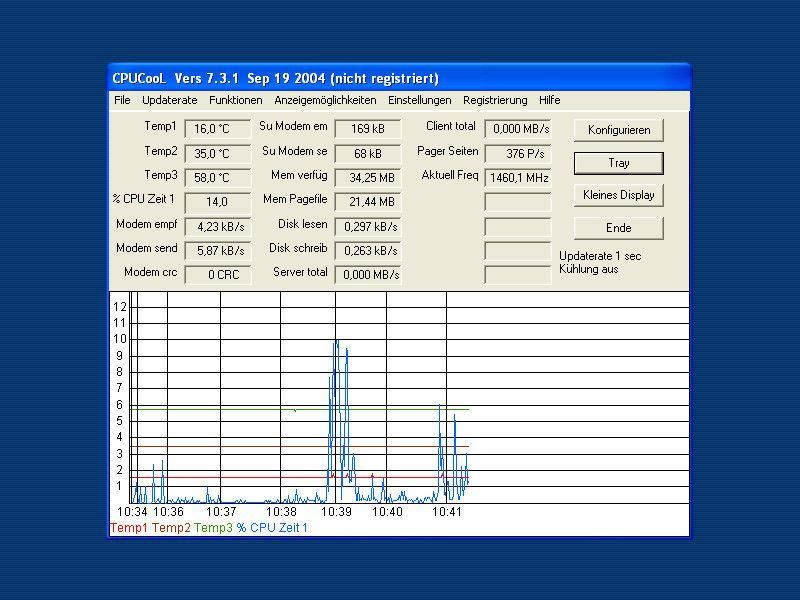Click the Pager Seiten field label
Viewport: 800px width, 600px height.
447,151
